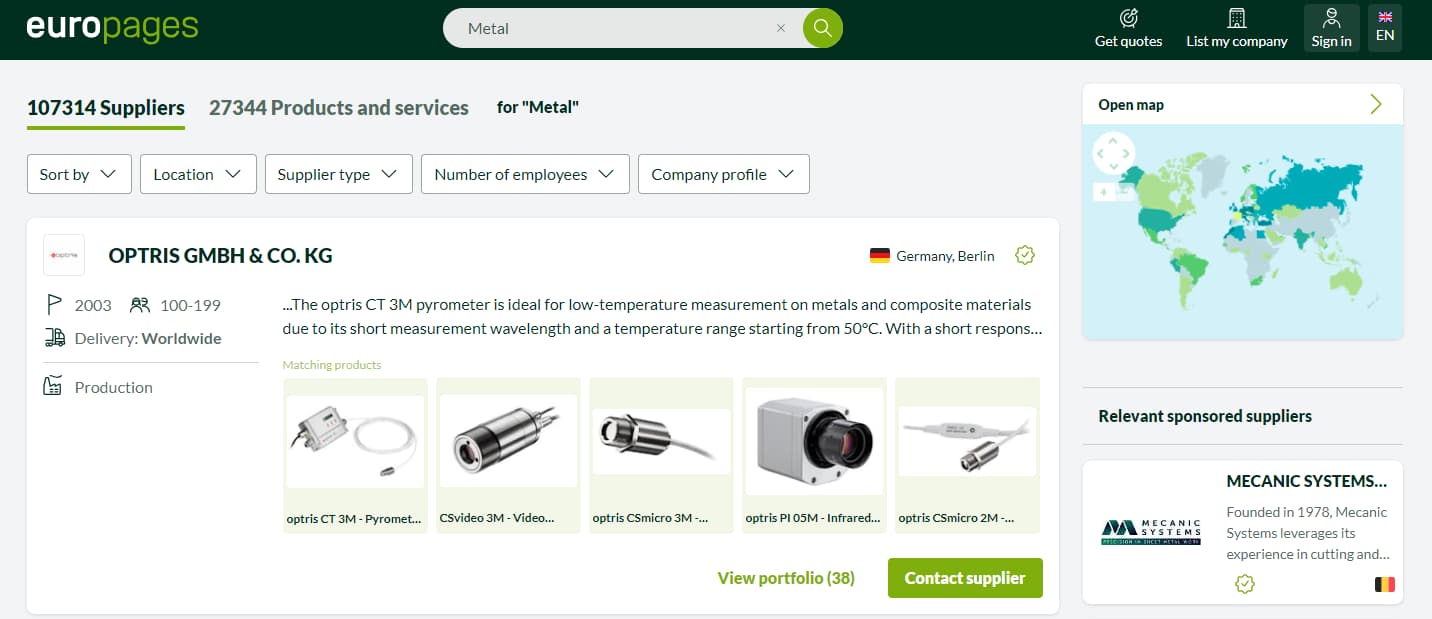The width and height of the screenshot is (1432, 619).
Task: Open map using the arrow chevron
Action: (1376, 104)
